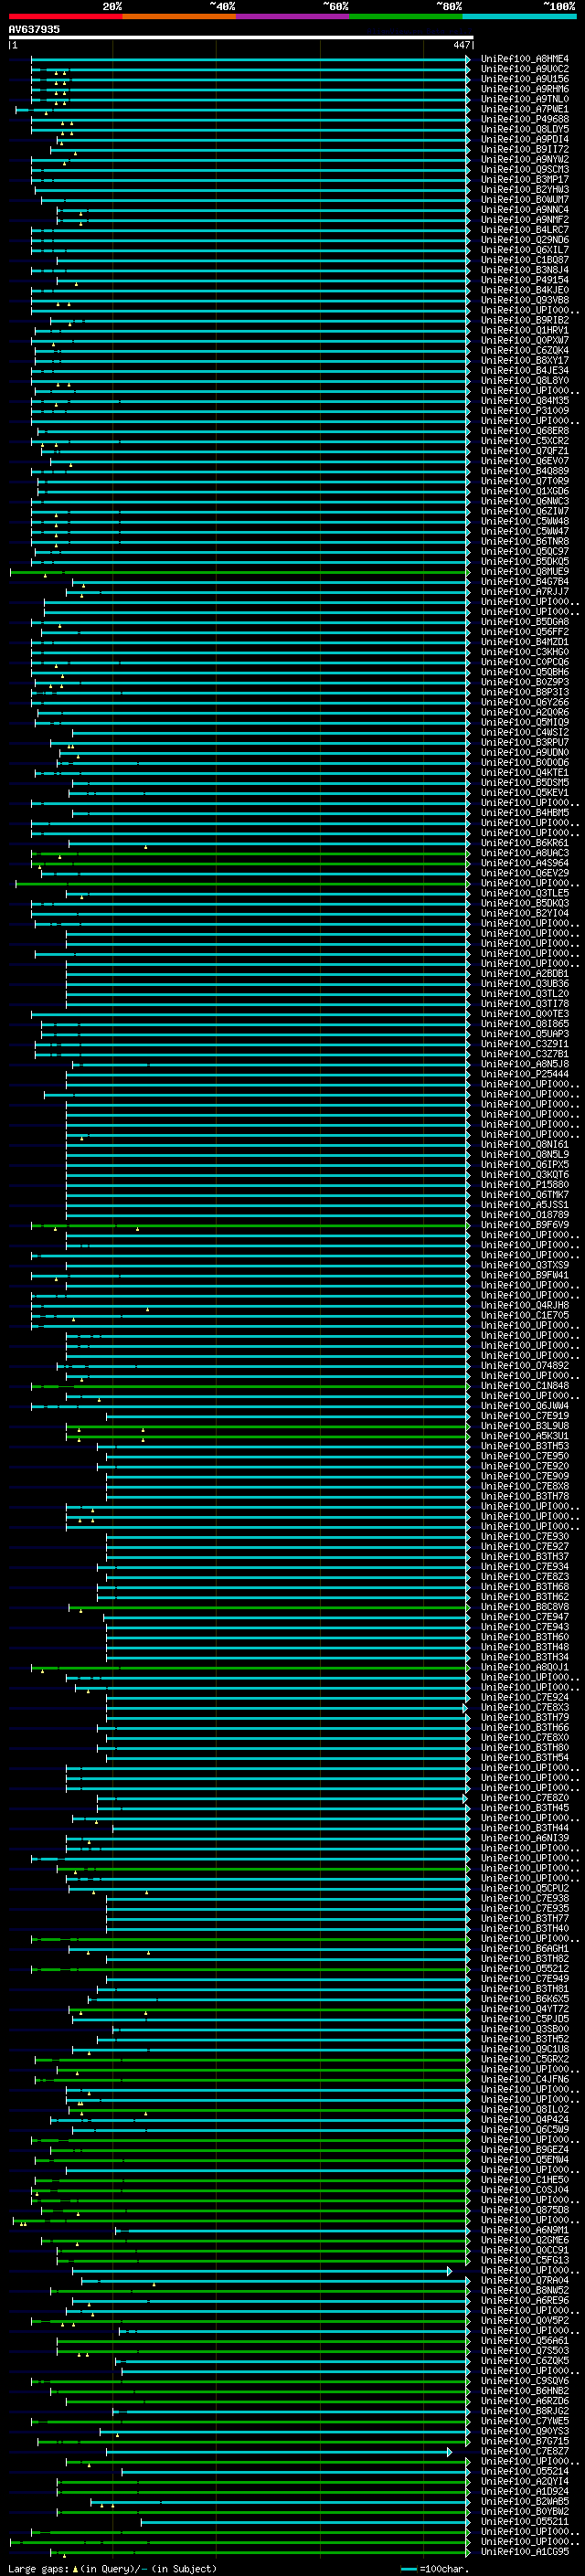
Task: Open hit UniRef100_A8HME4
Action: [525, 59]
